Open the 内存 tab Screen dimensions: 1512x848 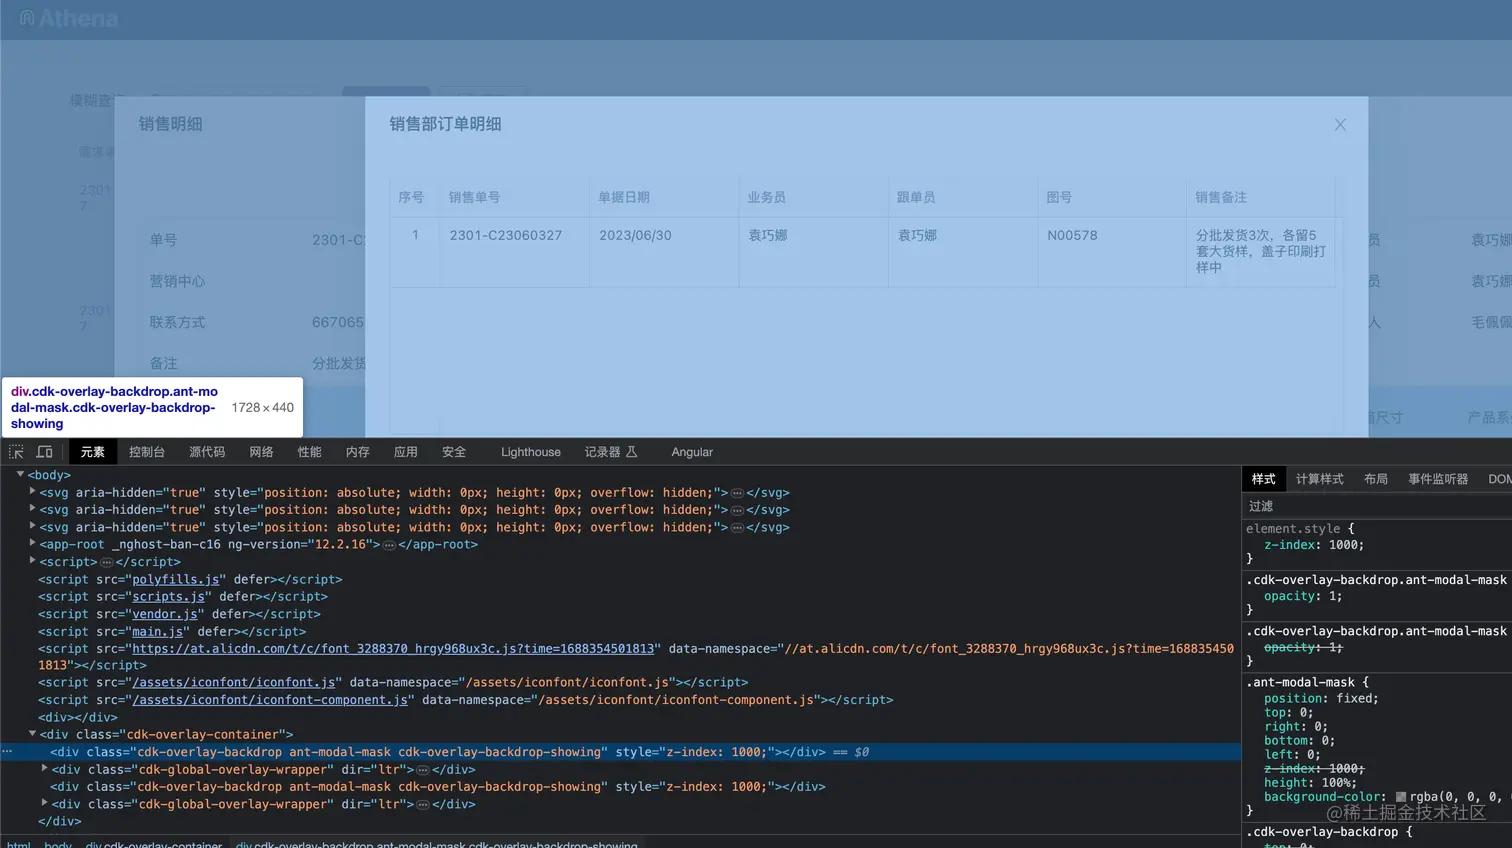[357, 452]
